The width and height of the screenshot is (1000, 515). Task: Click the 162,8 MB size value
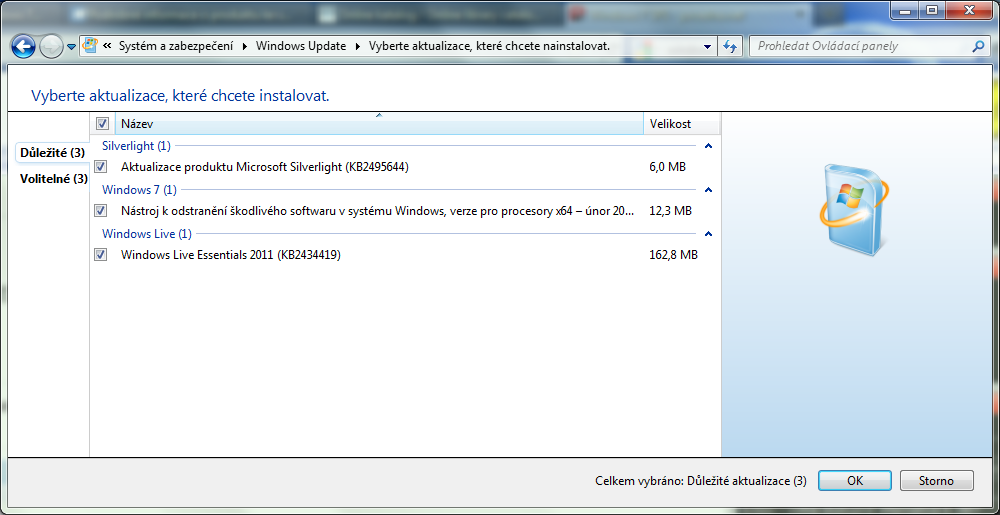click(673, 255)
